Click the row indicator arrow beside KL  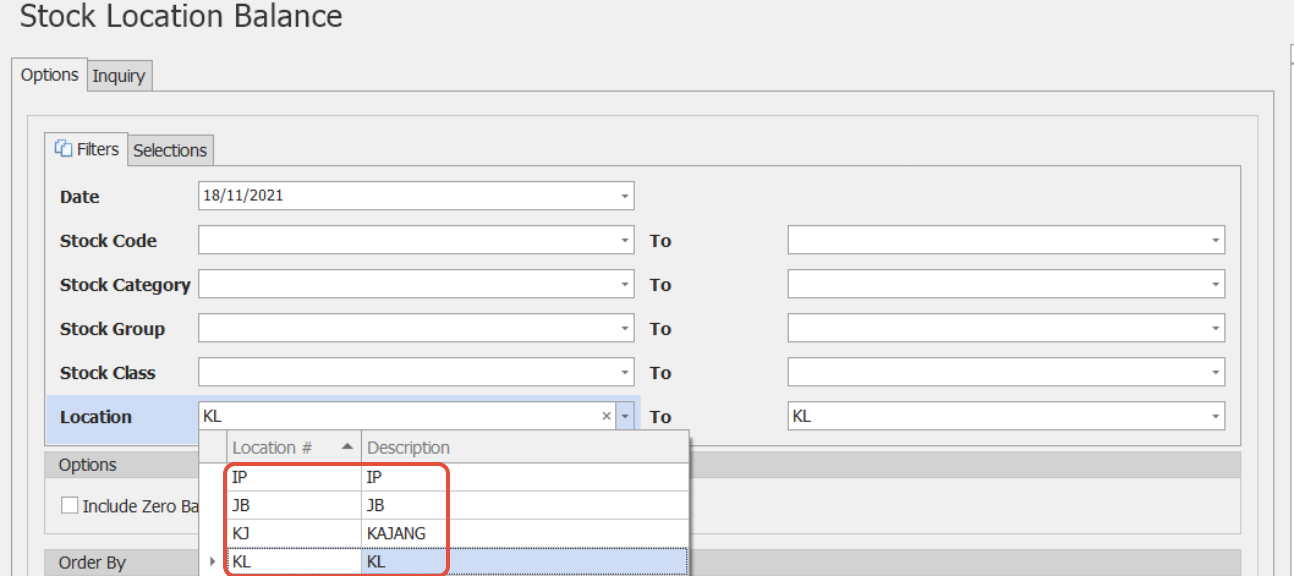[x=212, y=562]
